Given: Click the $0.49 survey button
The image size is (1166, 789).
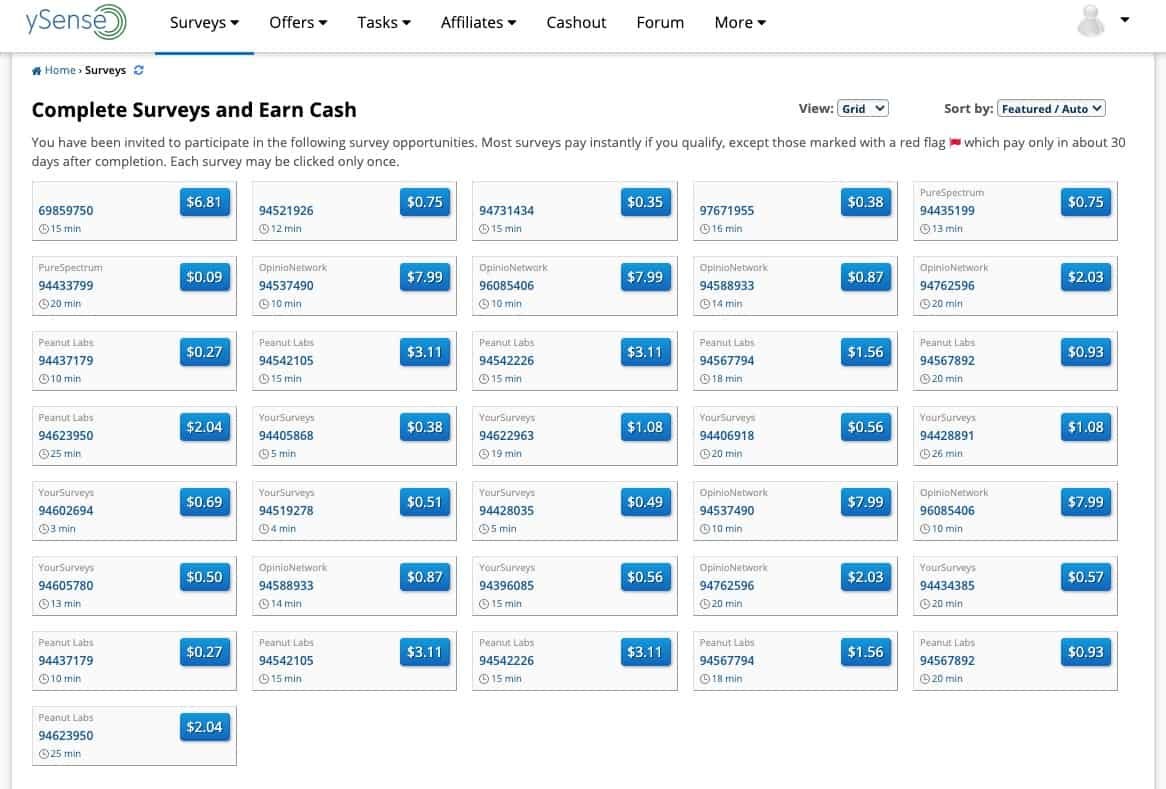Looking at the screenshot, I should pos(645,503).
